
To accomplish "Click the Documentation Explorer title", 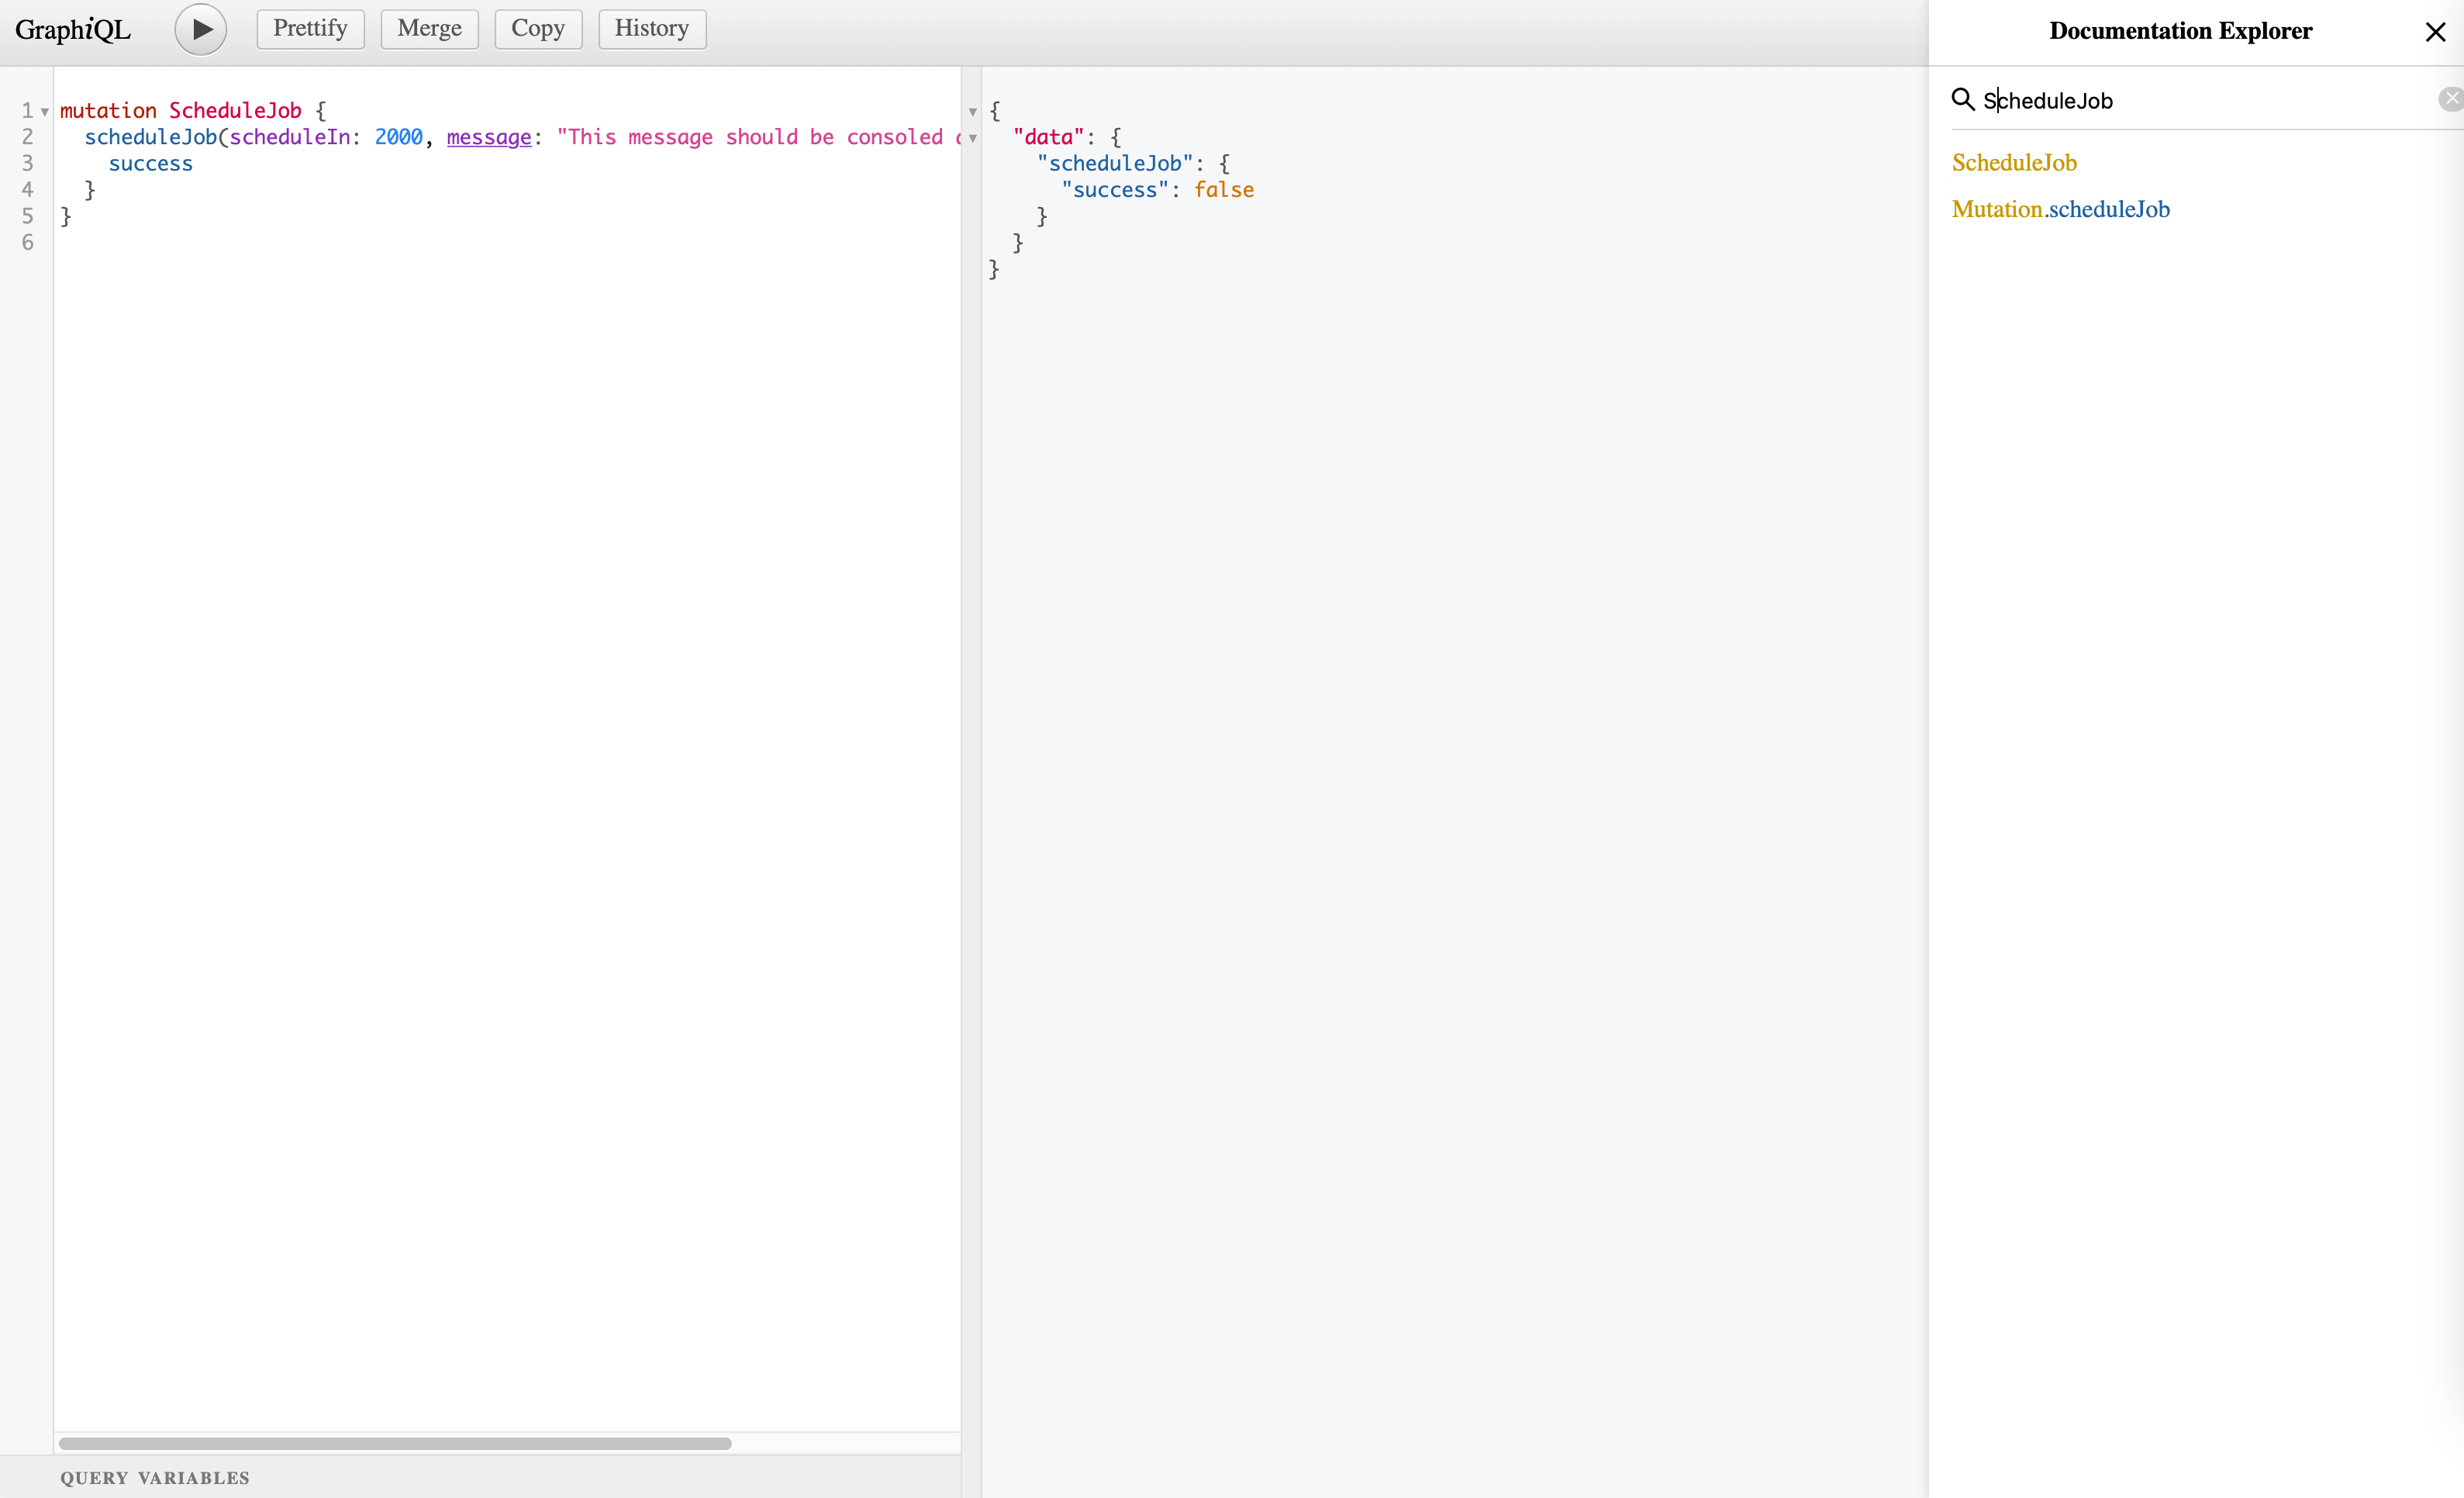I will (2180, 31).
